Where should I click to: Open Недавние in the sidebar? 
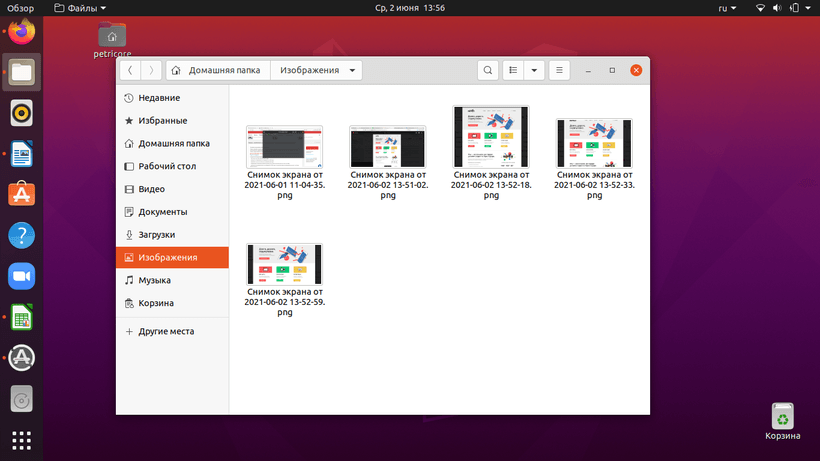pos(159,97)
